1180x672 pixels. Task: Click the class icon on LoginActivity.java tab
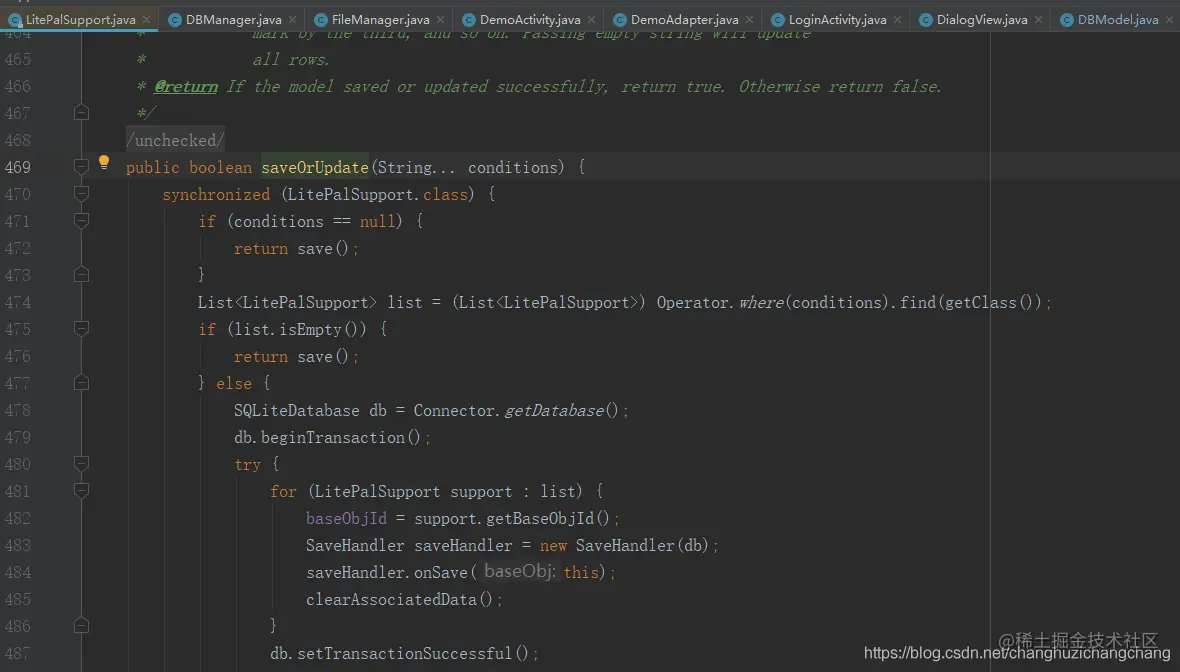(x=777, y=20)
